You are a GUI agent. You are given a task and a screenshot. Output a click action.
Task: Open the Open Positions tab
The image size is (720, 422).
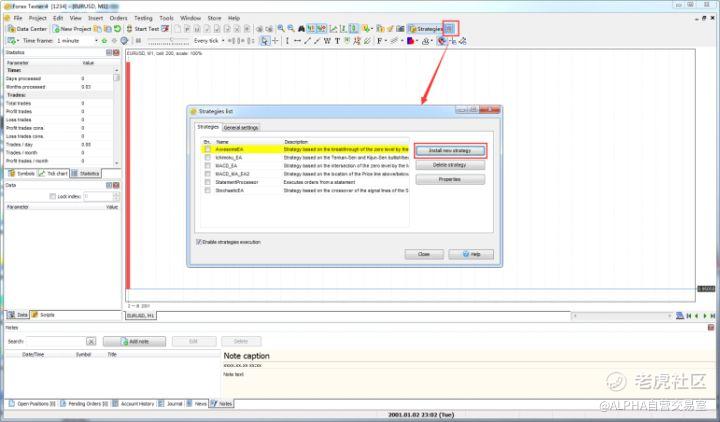pos(32,404)
